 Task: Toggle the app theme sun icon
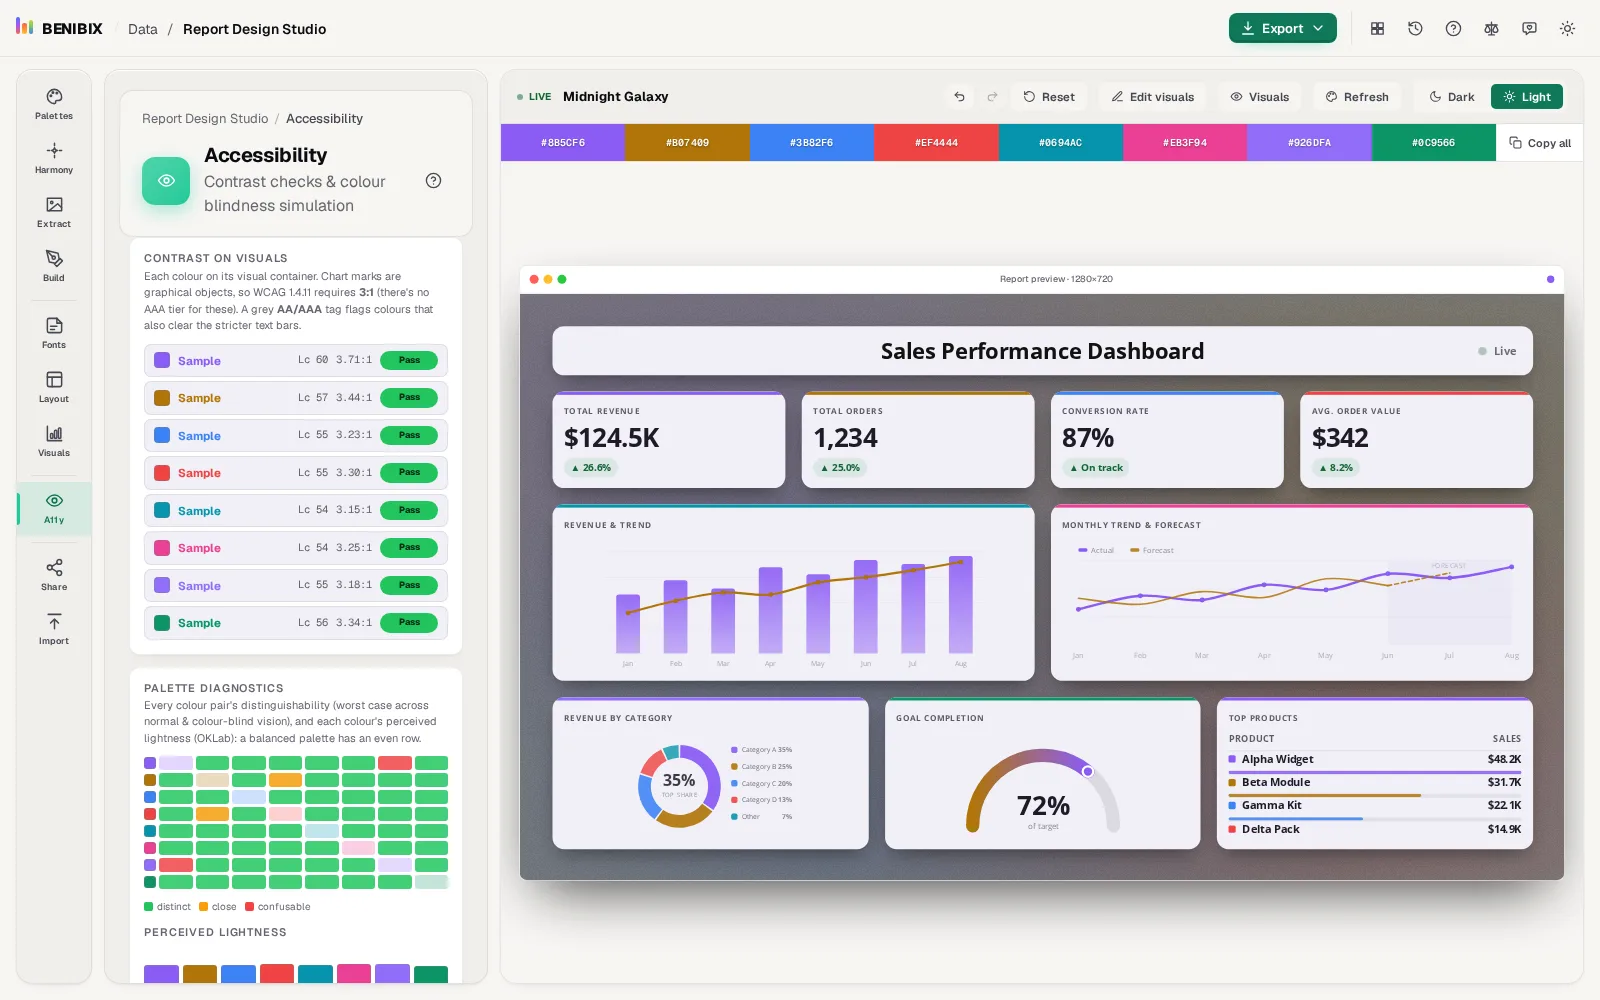point(1567,29)
